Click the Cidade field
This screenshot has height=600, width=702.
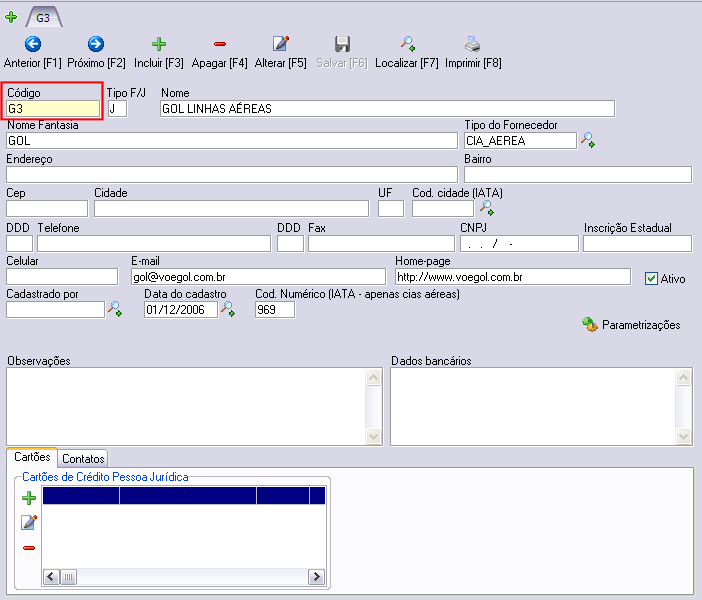231,209
